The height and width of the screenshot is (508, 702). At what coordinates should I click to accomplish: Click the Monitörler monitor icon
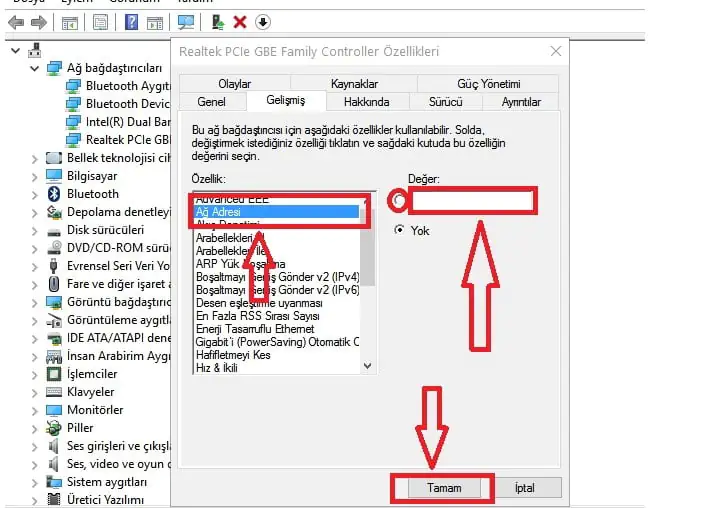54,410
